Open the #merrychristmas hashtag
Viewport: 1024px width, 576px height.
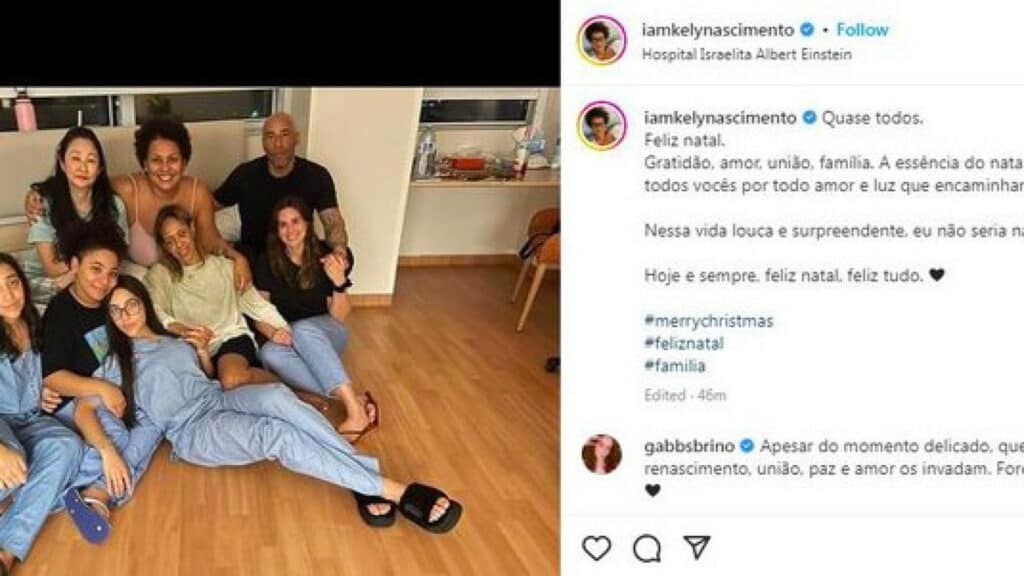pyautogui.click(x=709, y=321)
